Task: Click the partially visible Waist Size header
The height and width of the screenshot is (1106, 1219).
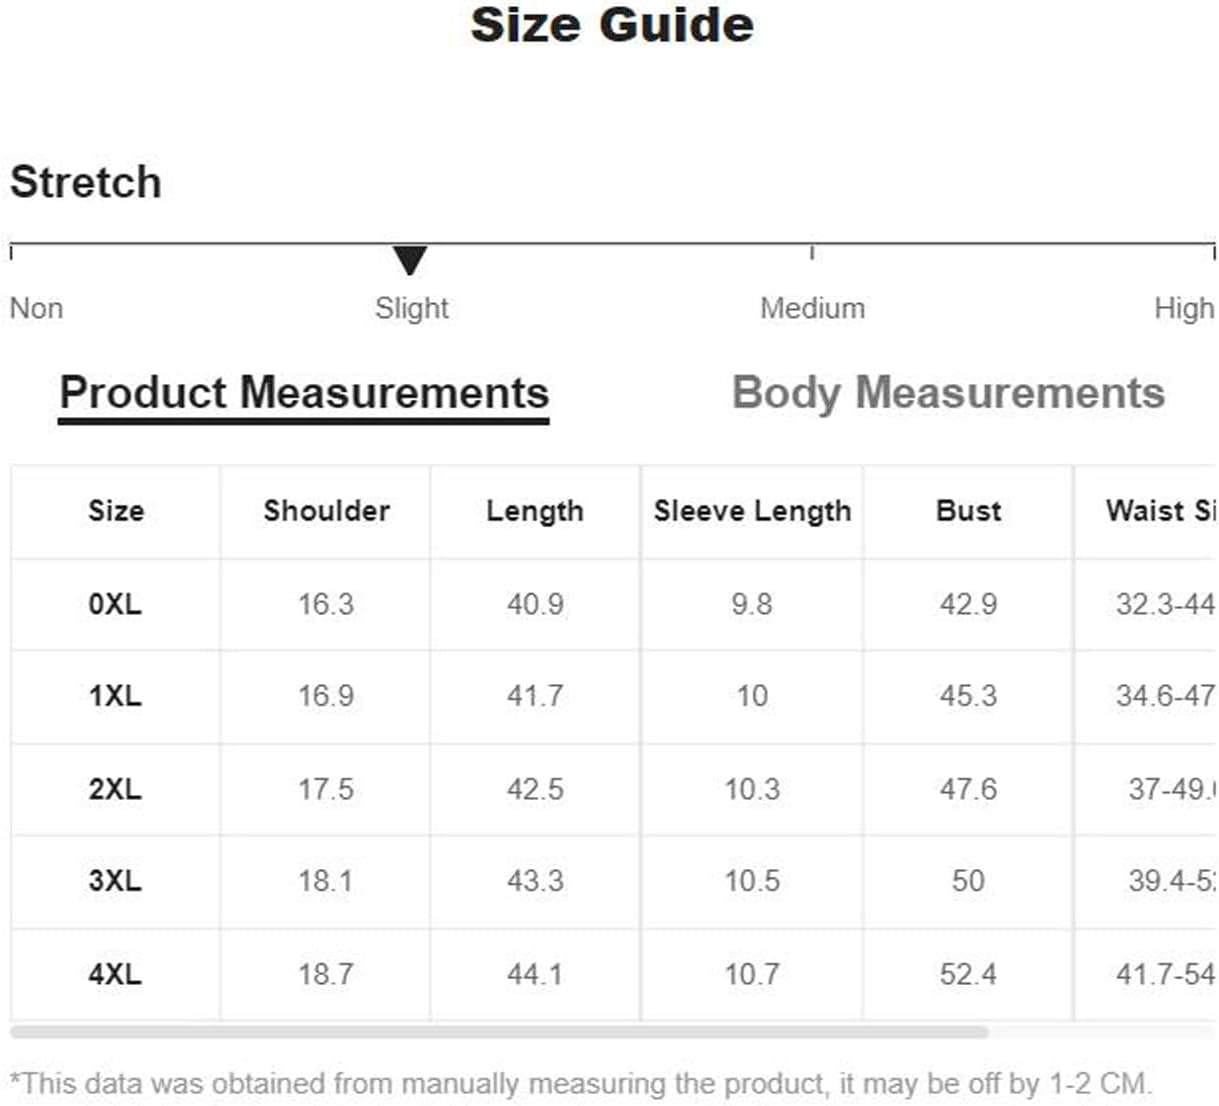Action: click(x=1161, y=511)
